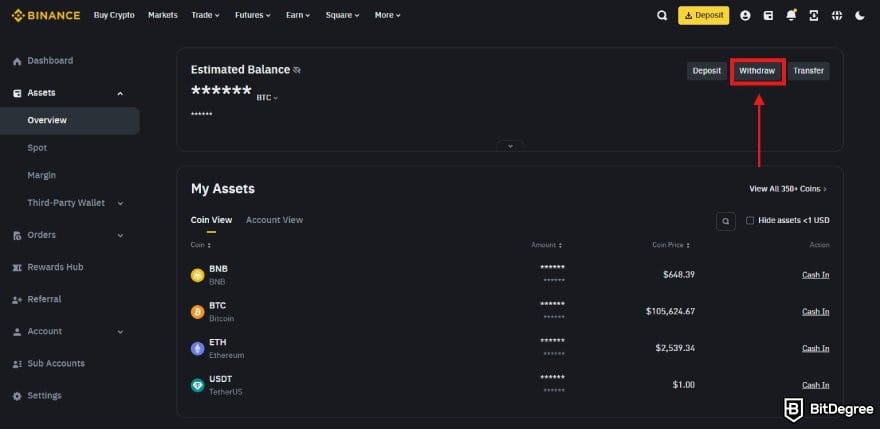
Task: Click Cash In for ETH
Action: (x=815, y=349)
